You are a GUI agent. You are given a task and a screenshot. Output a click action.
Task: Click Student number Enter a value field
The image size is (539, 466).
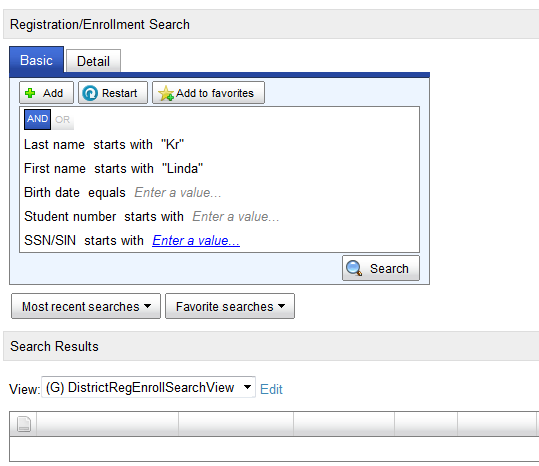235,217
